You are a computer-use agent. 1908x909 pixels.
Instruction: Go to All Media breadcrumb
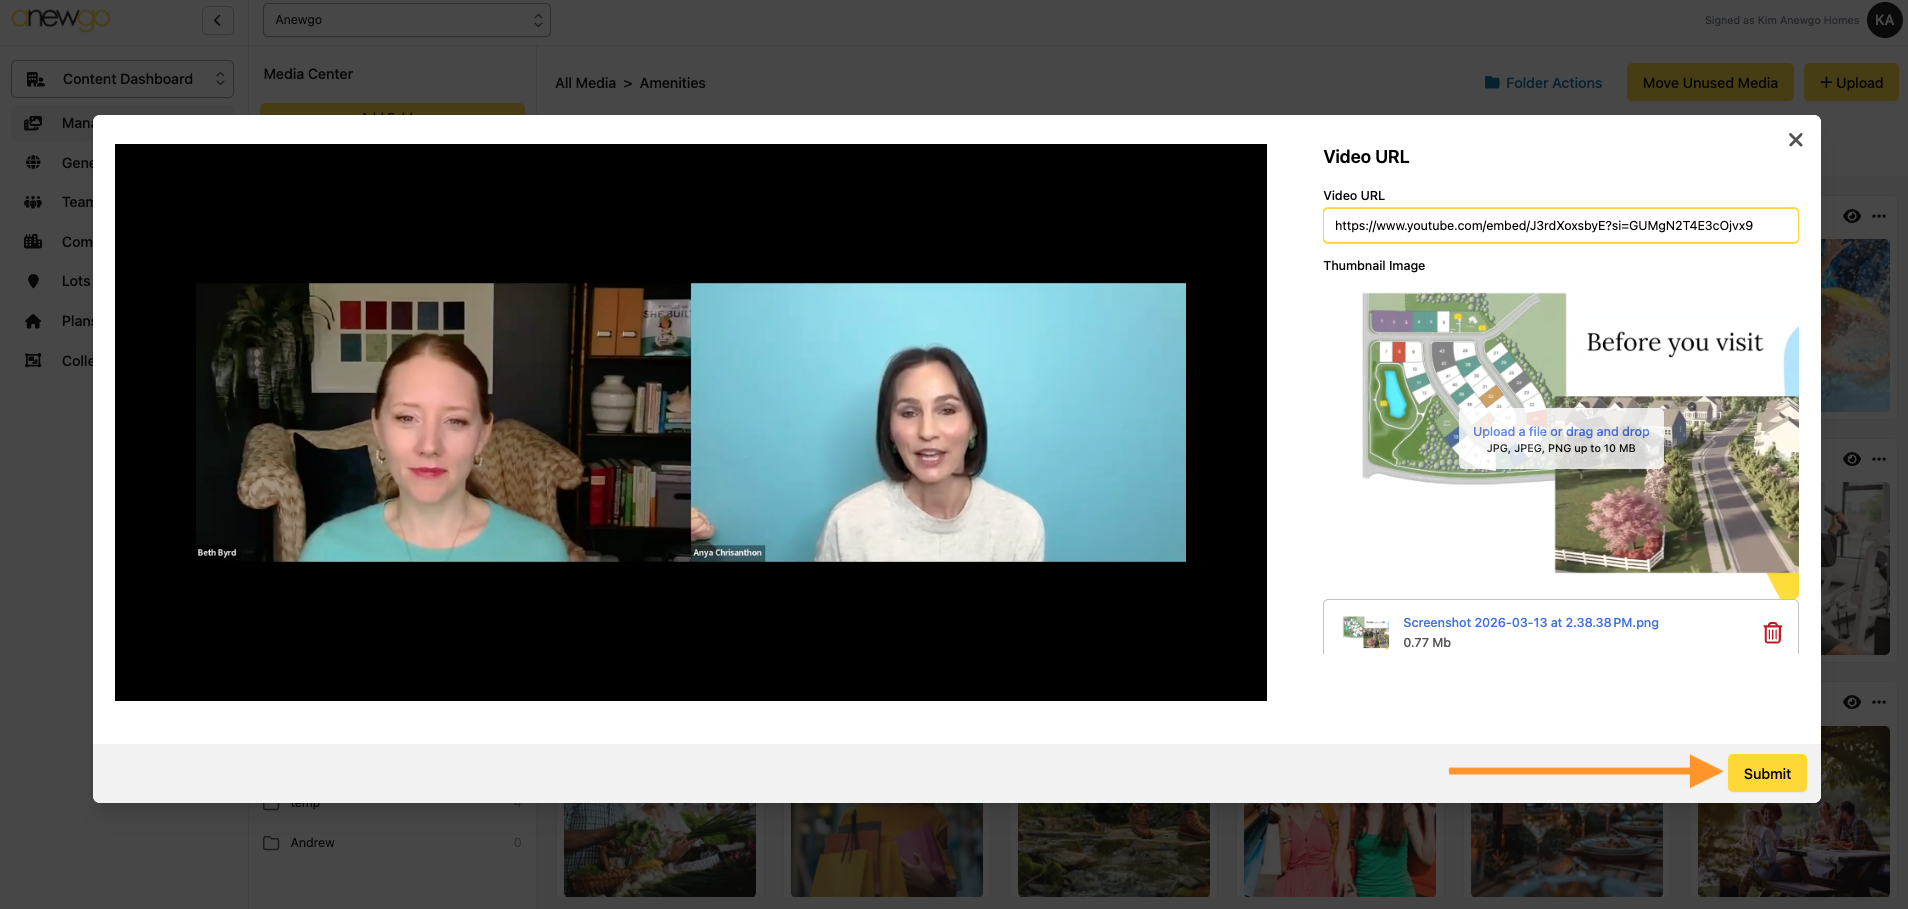point(585,83)
